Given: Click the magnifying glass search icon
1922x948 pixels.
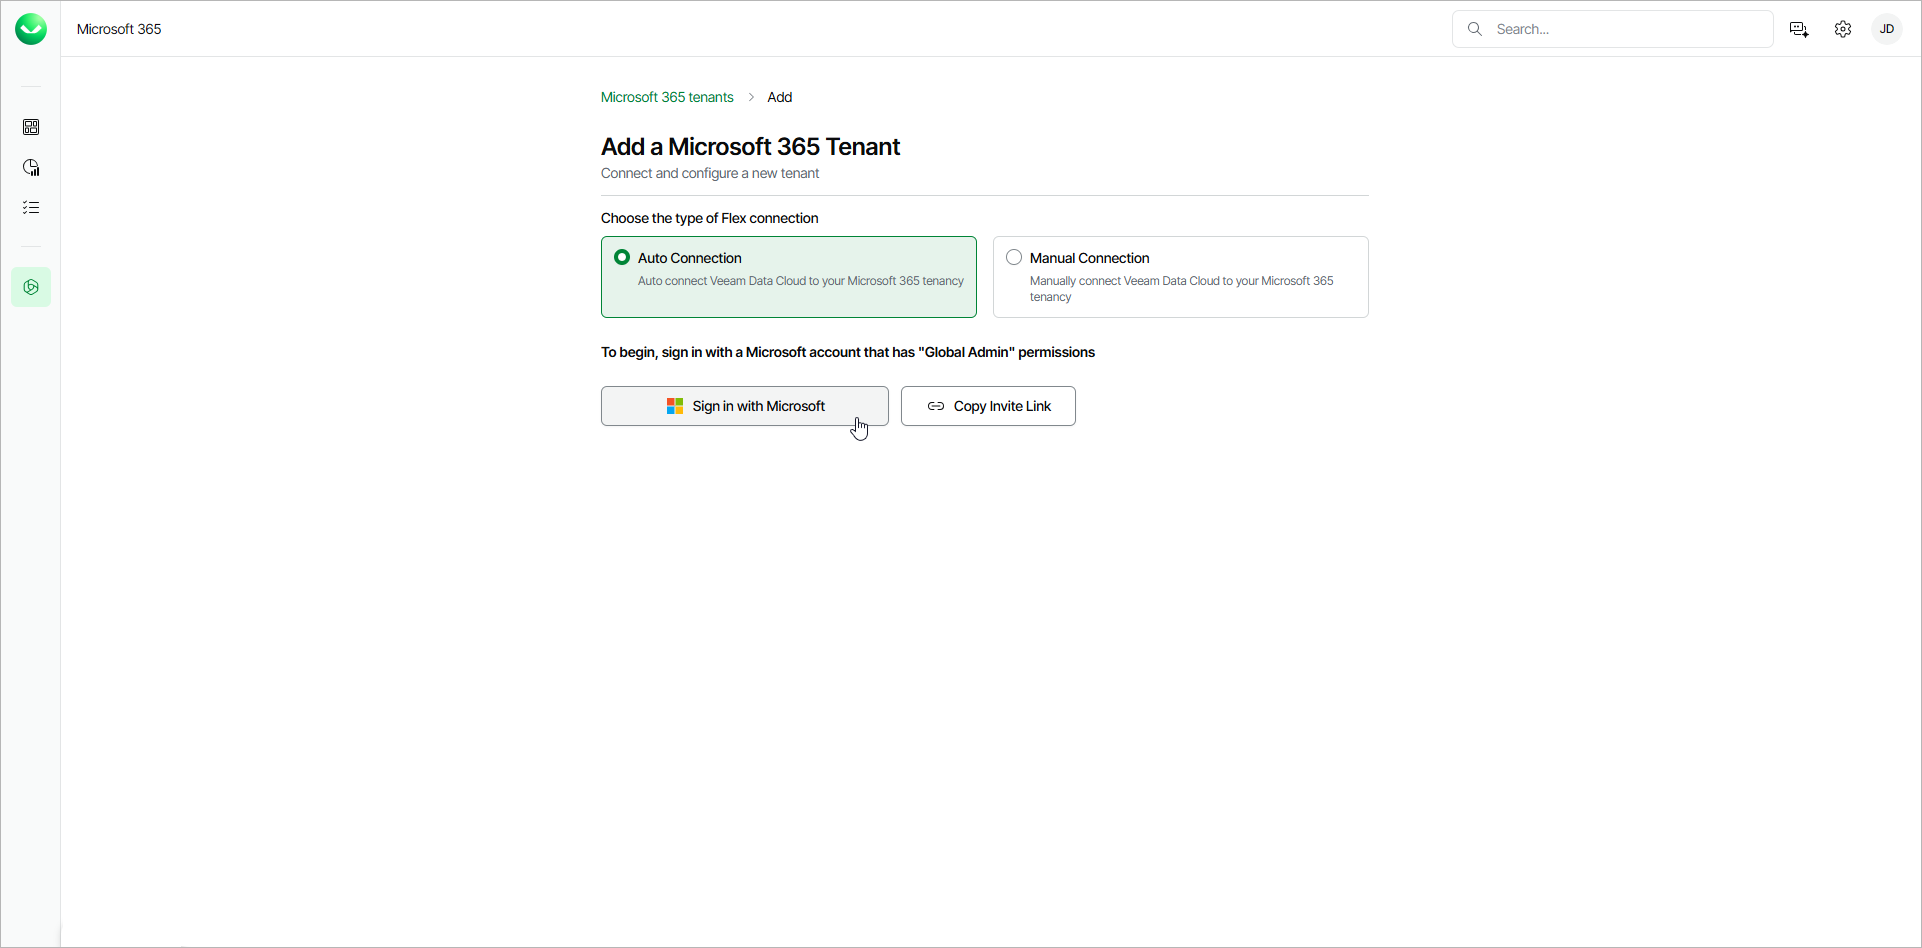Looking at the screenshot, I should [x=1475, y=29].
